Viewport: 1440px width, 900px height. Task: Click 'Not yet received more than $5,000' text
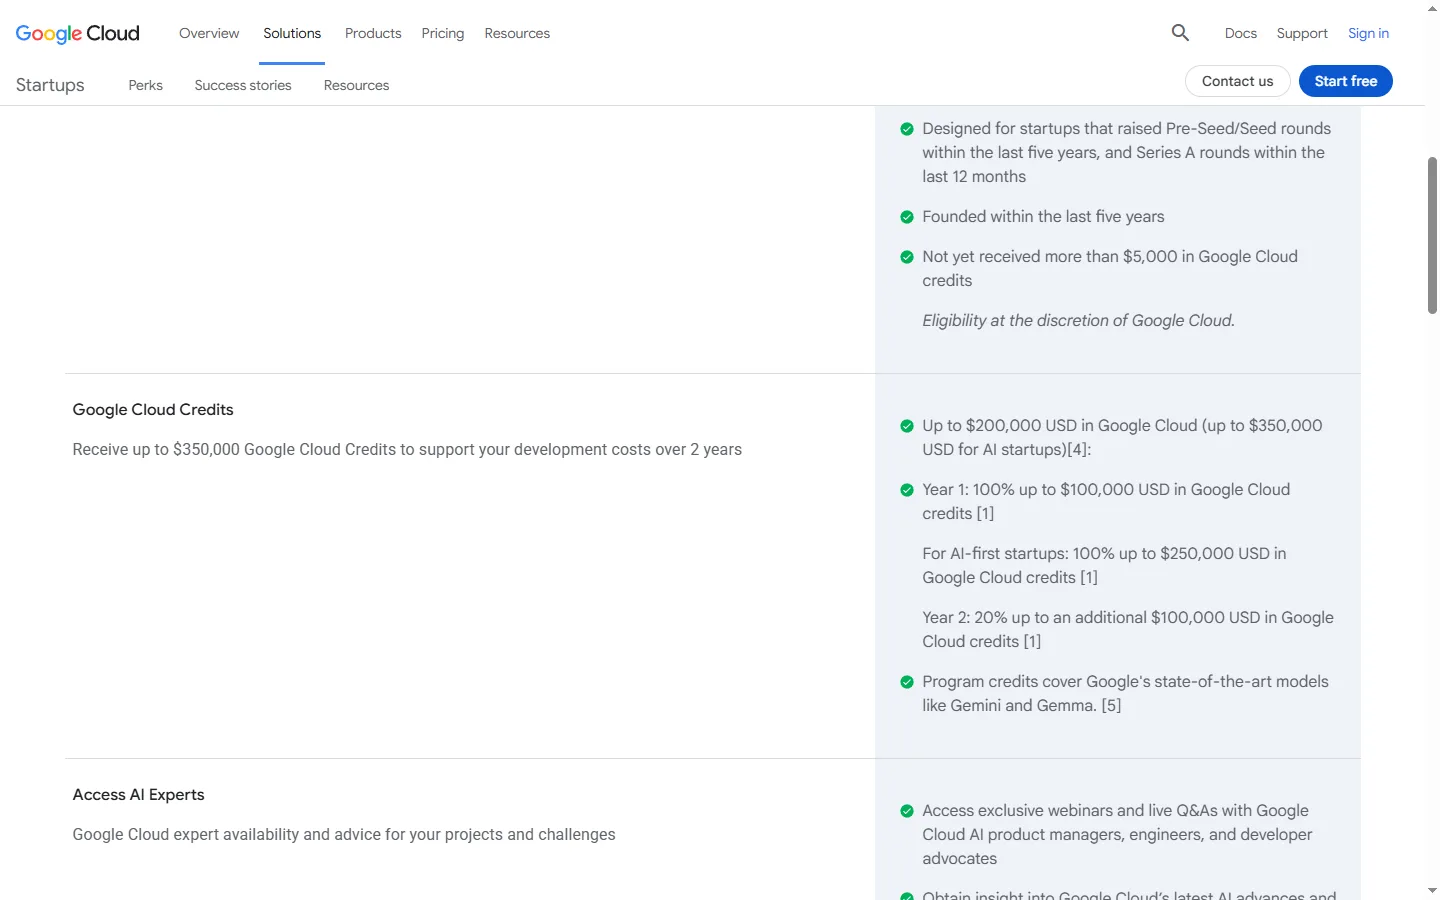pyautogui.click(x=1110, y=269)
